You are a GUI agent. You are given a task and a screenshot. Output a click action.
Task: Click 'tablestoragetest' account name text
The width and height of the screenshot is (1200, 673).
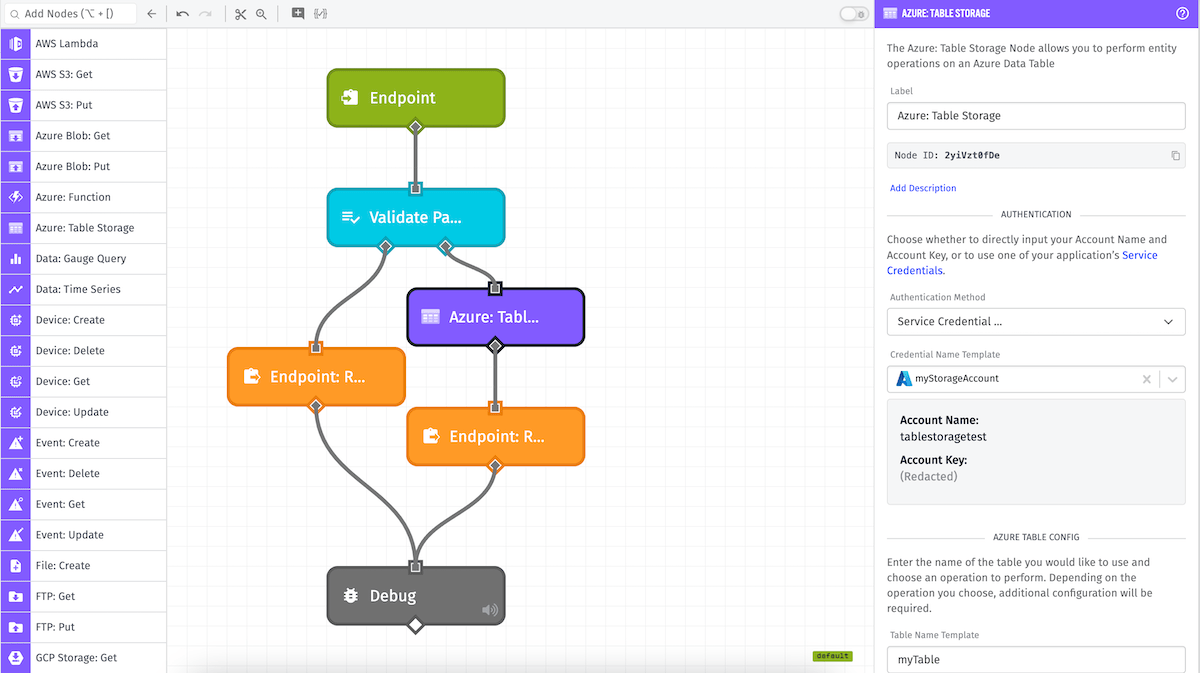pos(943,437)
